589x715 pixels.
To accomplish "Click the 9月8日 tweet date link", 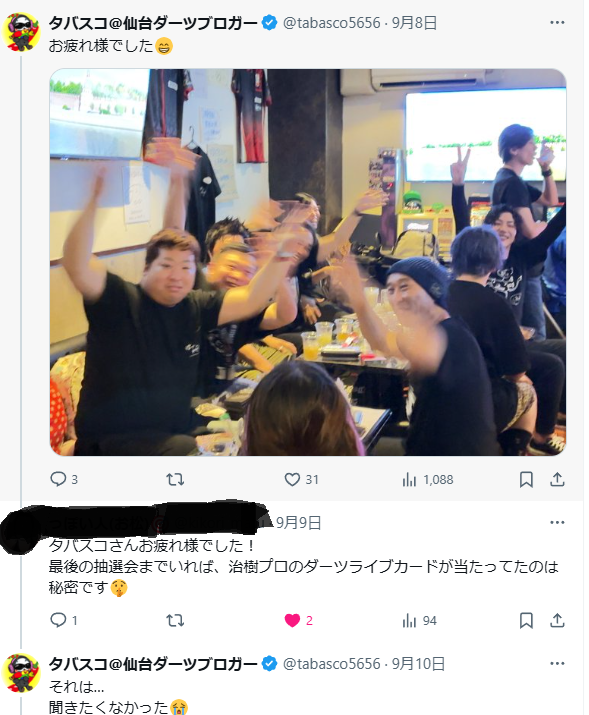I will pyautogui.click(x=414, y=22).
